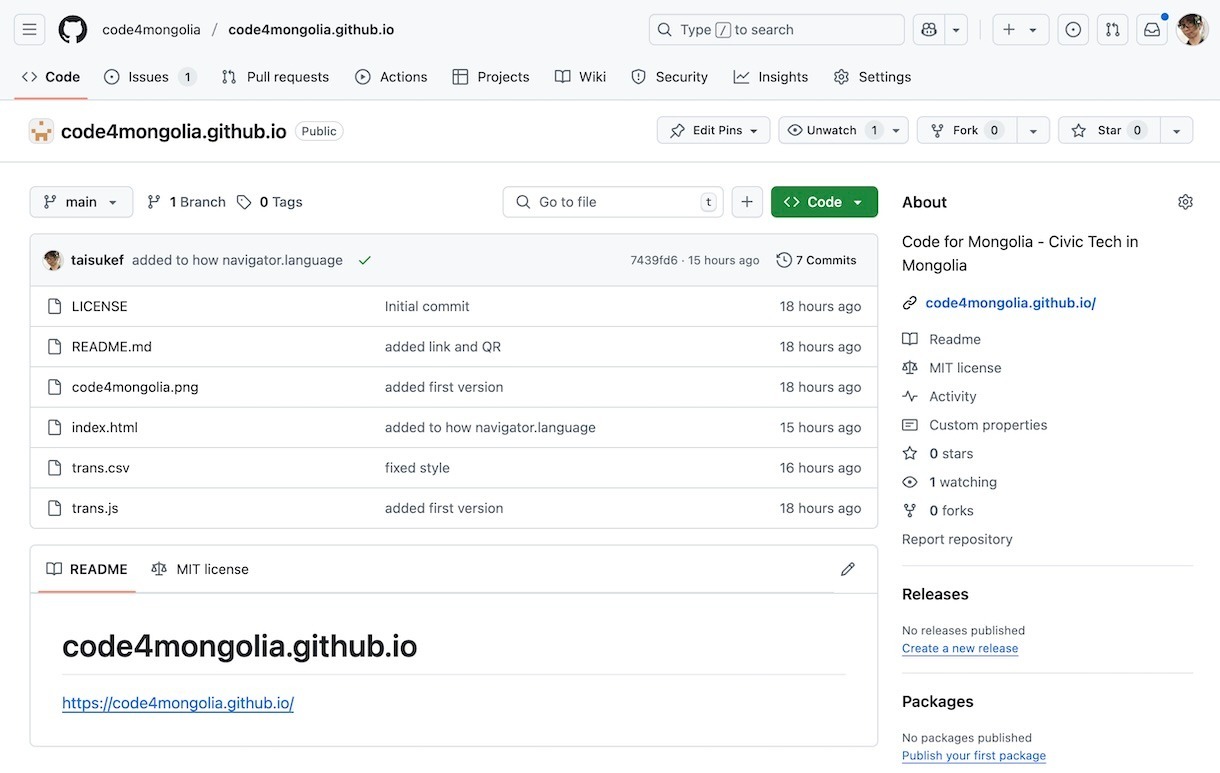Open the pull requests icon in header

coord(1113,30)
